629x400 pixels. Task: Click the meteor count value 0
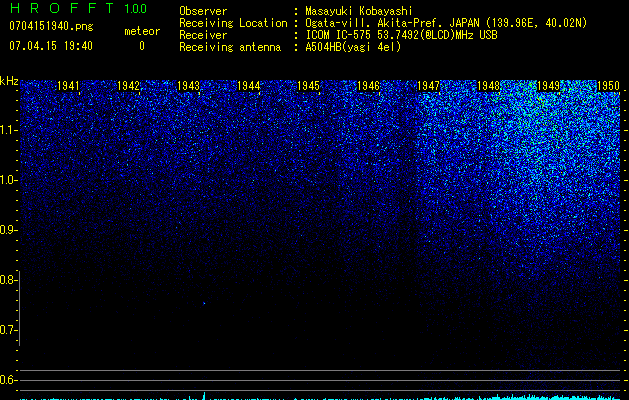[x=142, y=46]
